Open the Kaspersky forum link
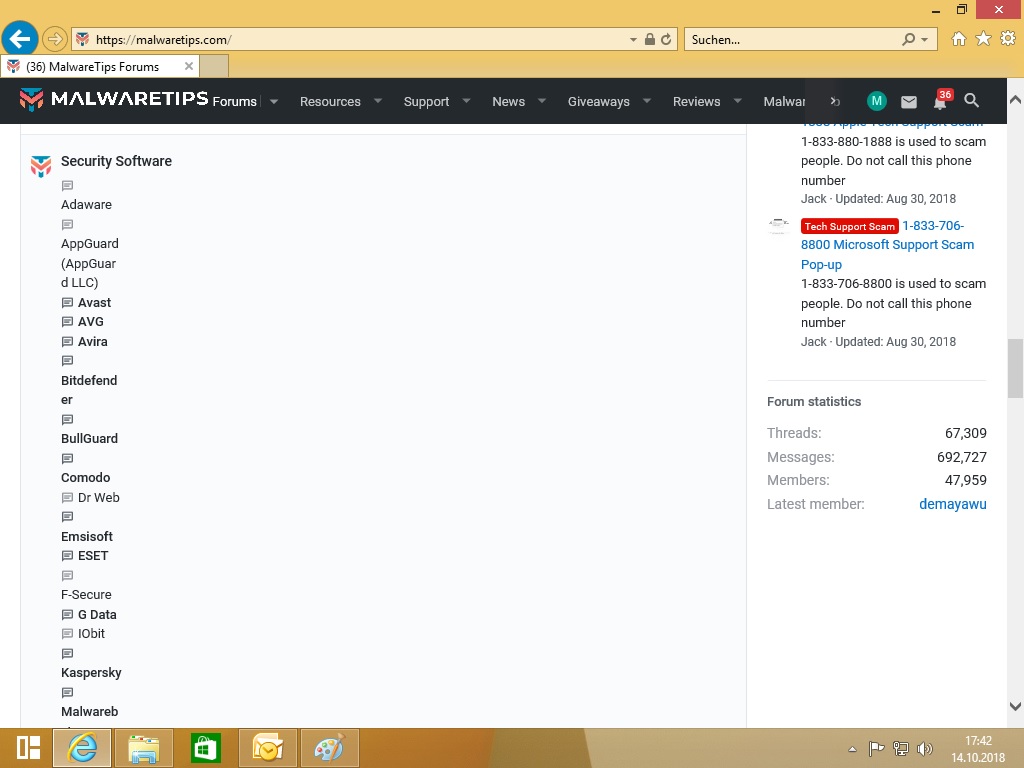Viewport: 1024px width, 768px height. tap(91, 673)
